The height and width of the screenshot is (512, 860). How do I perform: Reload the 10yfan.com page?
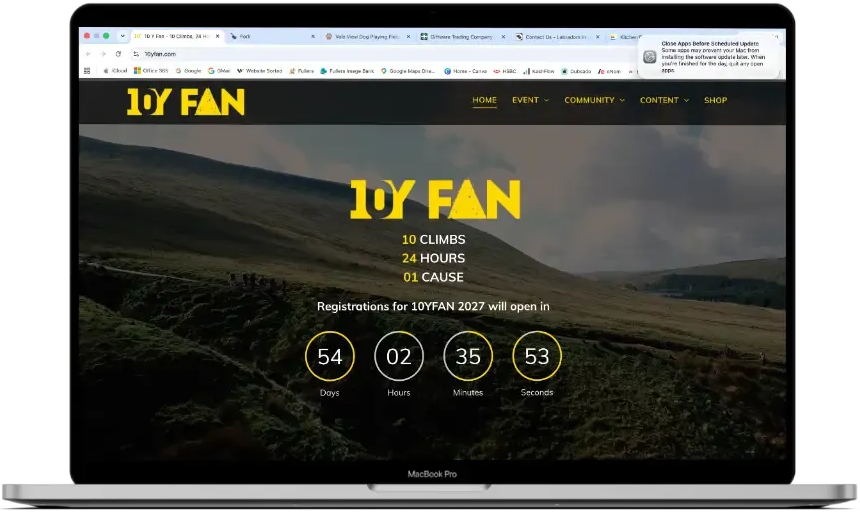coord(118,54)
